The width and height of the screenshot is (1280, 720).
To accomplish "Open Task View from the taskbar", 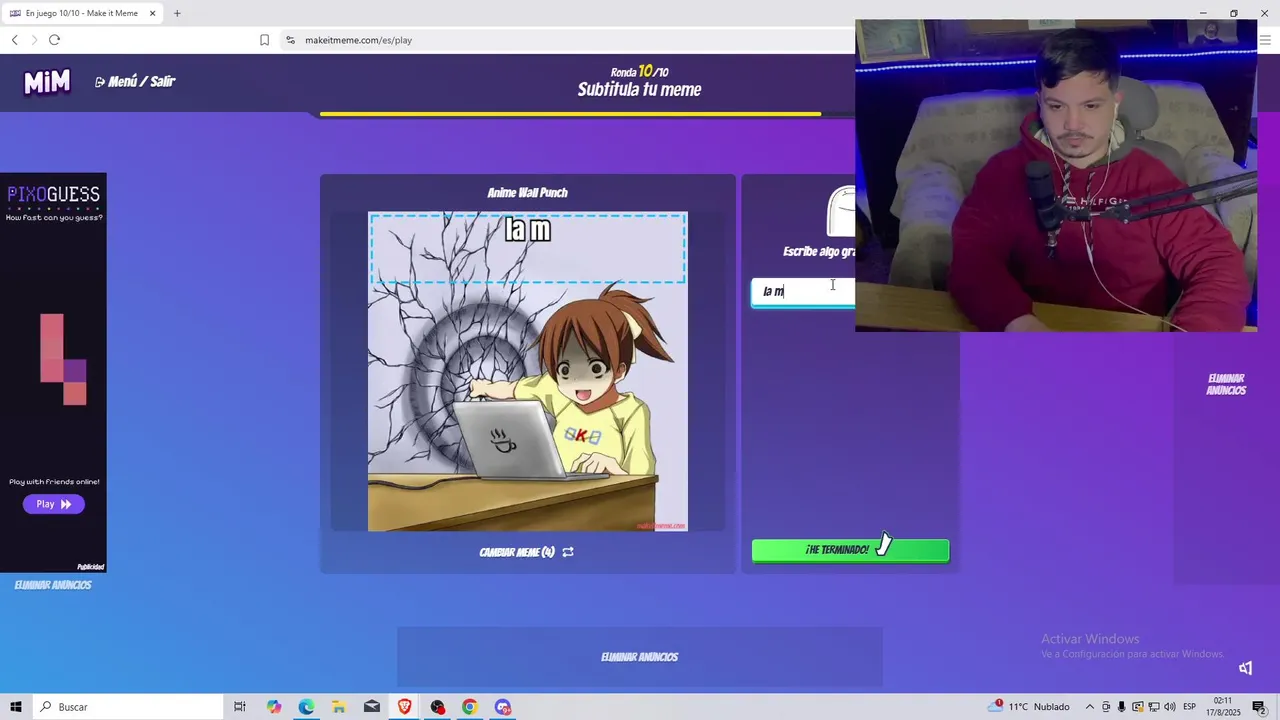I will (240, 707).
